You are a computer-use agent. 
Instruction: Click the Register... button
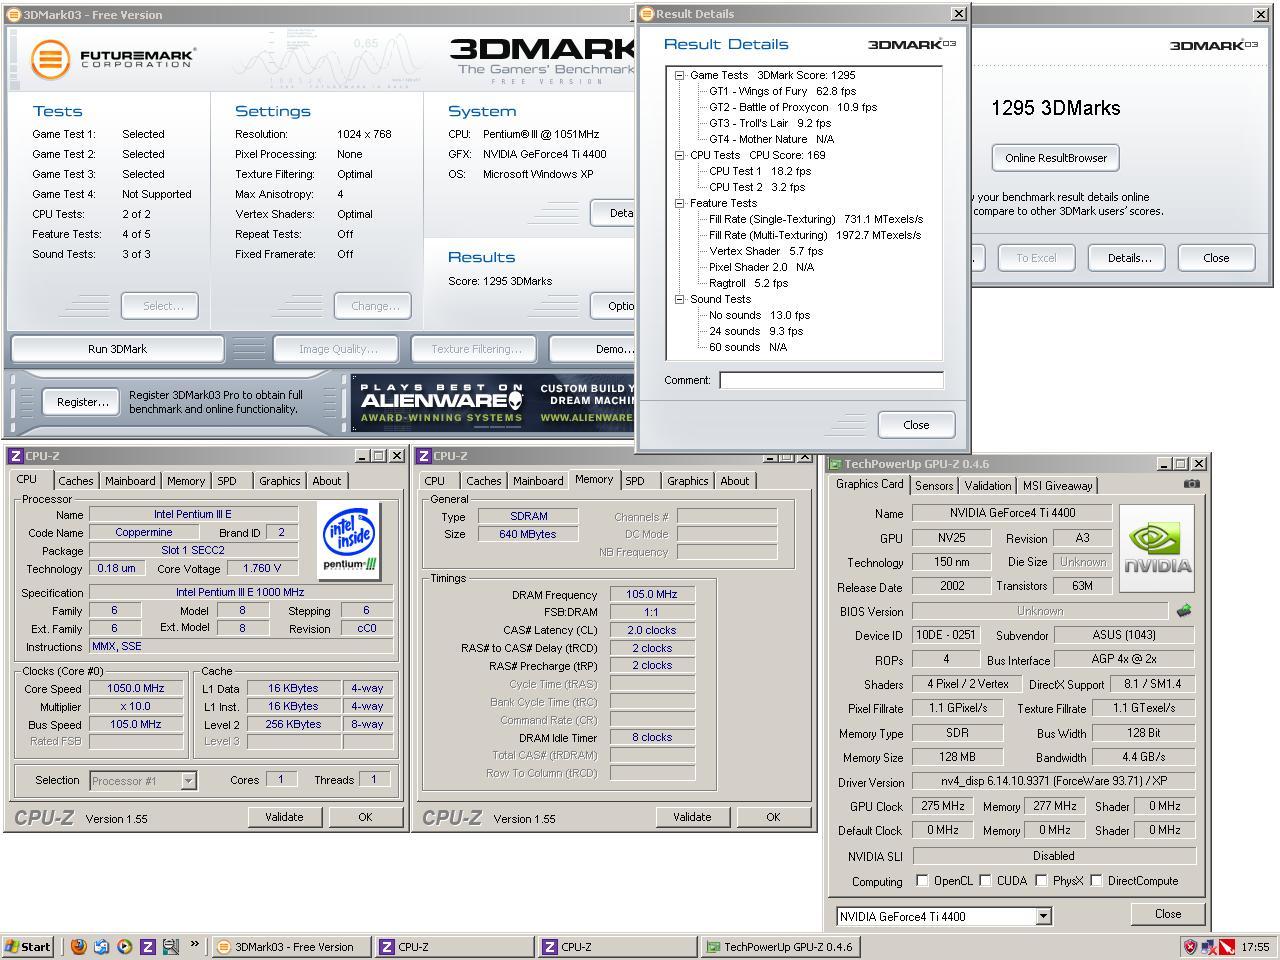click(x=82, y=402)
